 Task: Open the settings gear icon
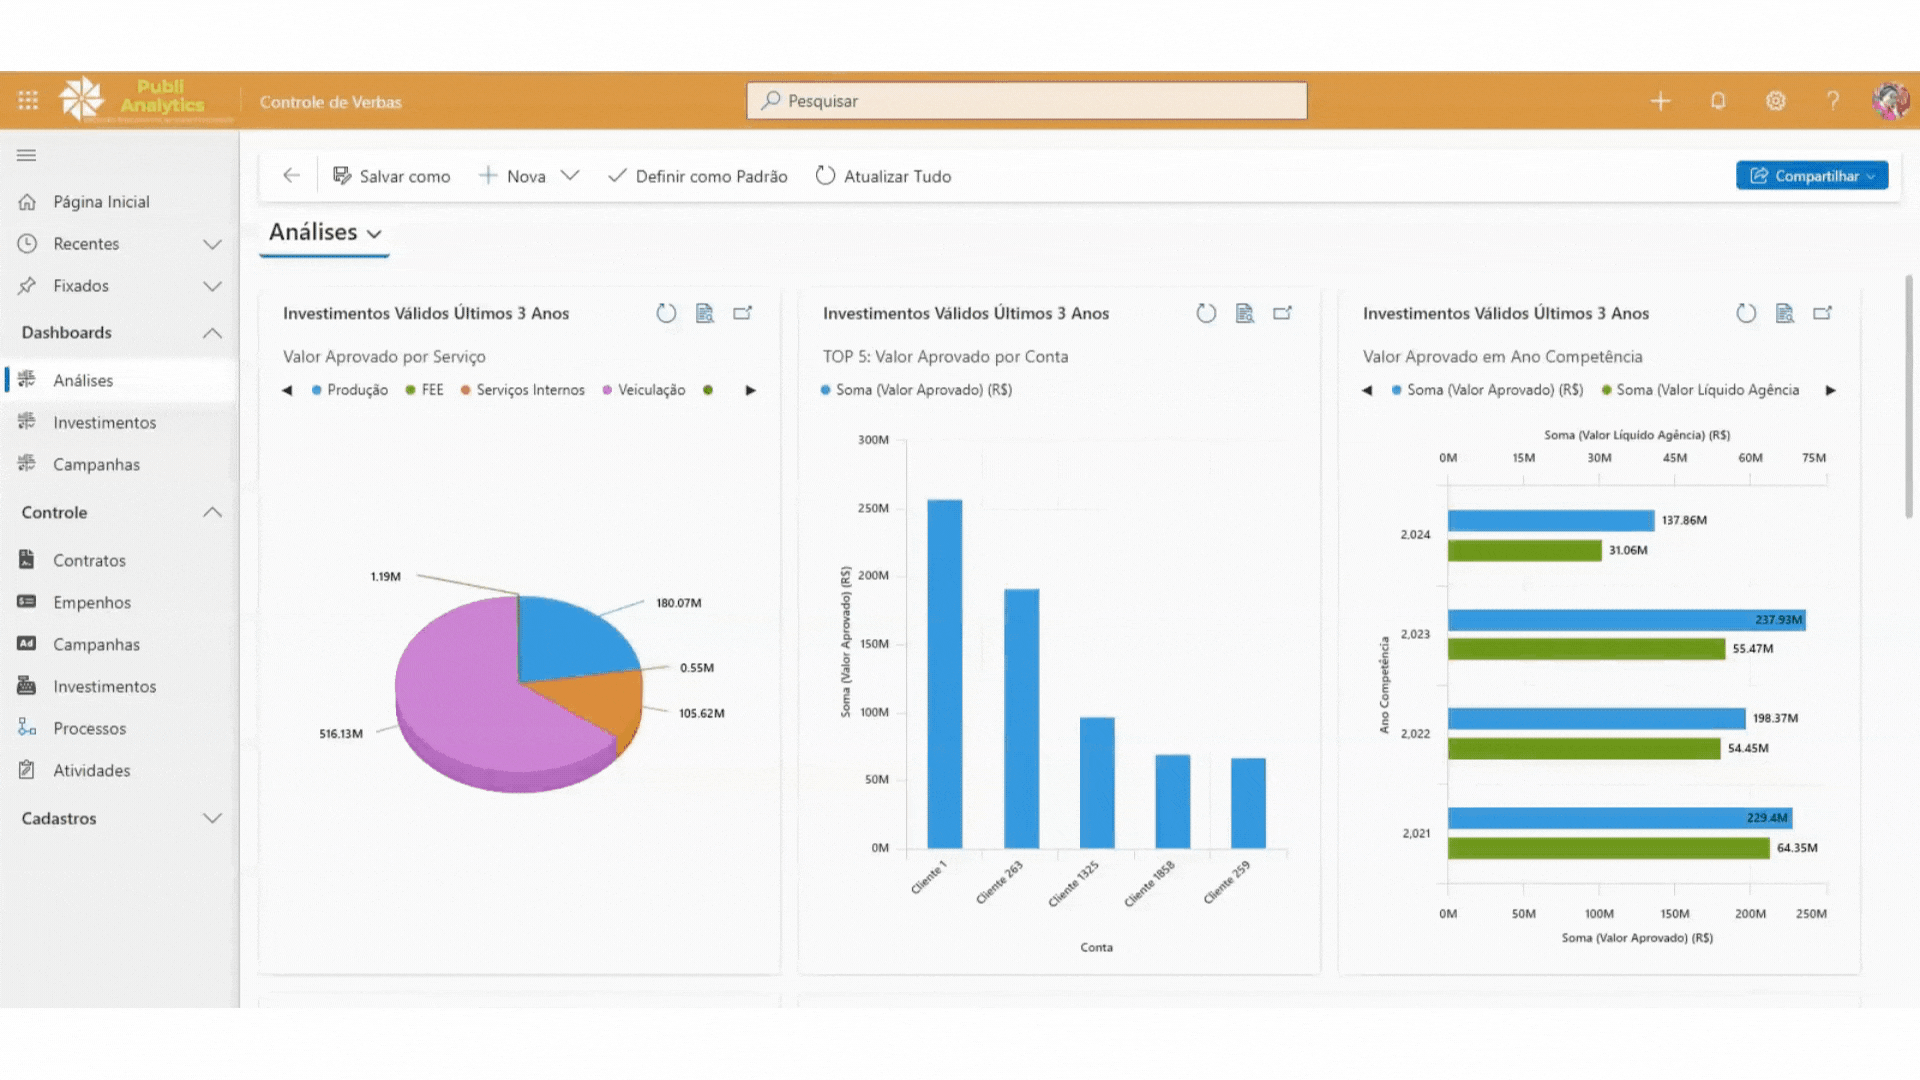tap(1776, 101)
